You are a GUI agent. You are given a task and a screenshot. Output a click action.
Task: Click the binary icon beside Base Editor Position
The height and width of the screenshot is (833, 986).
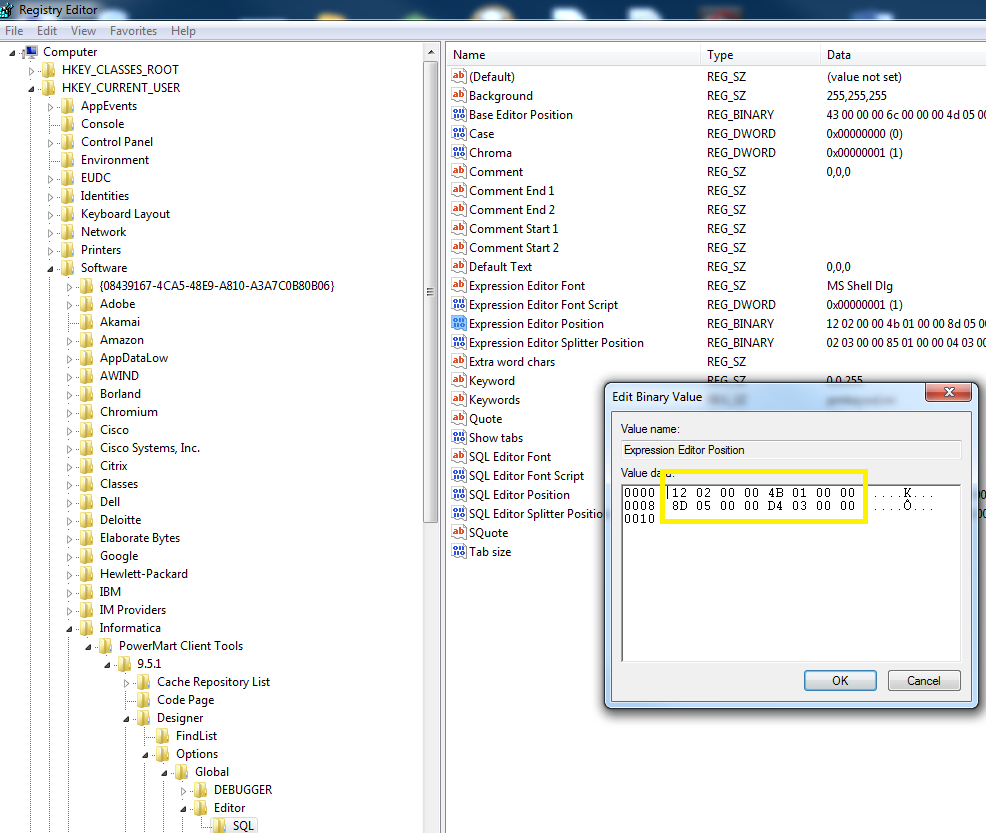(457, 114)
